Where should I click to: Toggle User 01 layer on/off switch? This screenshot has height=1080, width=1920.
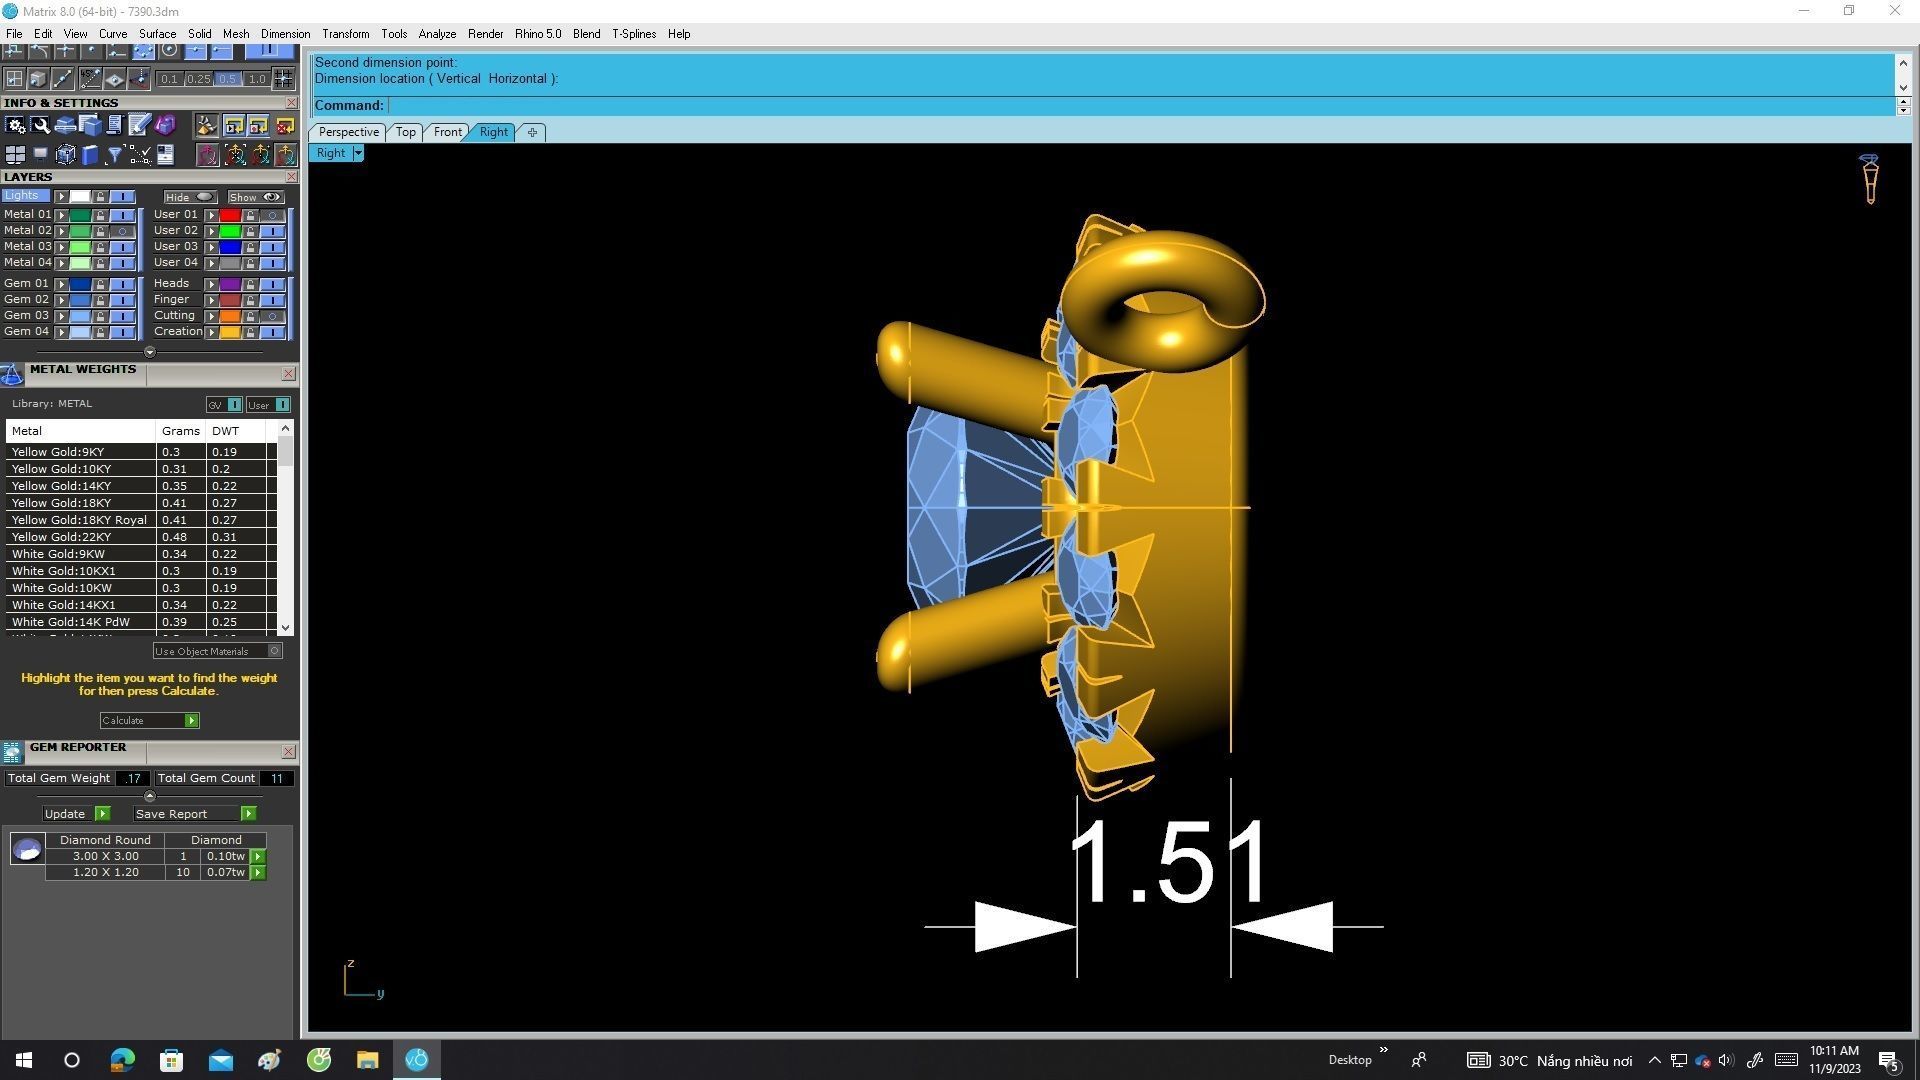pyautogui.click(x=272, y=215)
